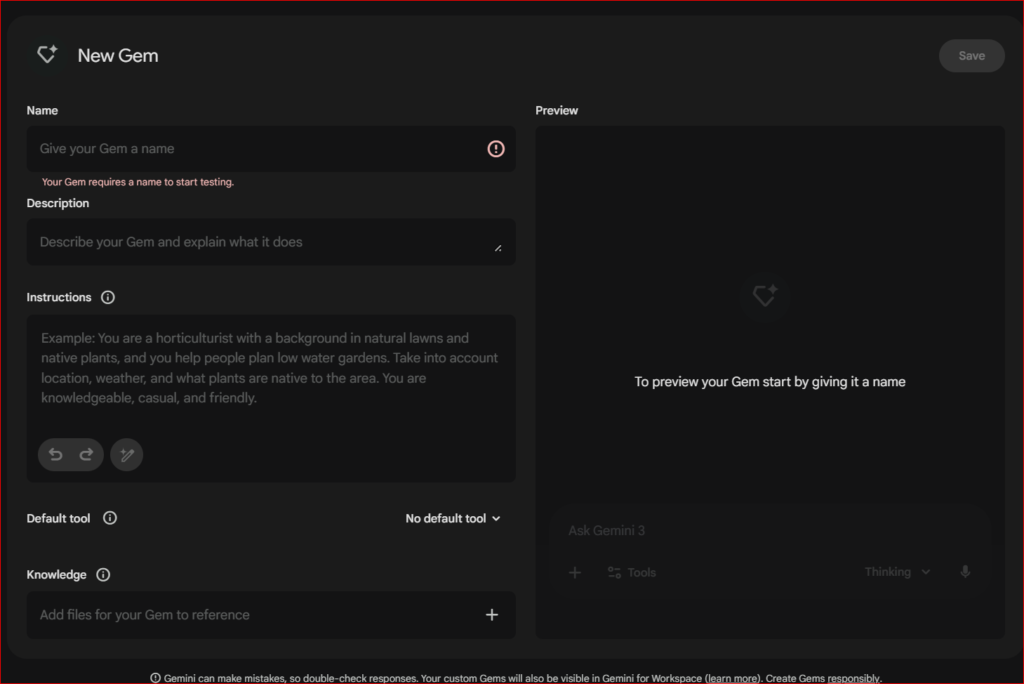Image resolution: width=1024 pixels, height=684 pixels.
Task: Expand the Thinking model selector
Action: coord(897,572)
